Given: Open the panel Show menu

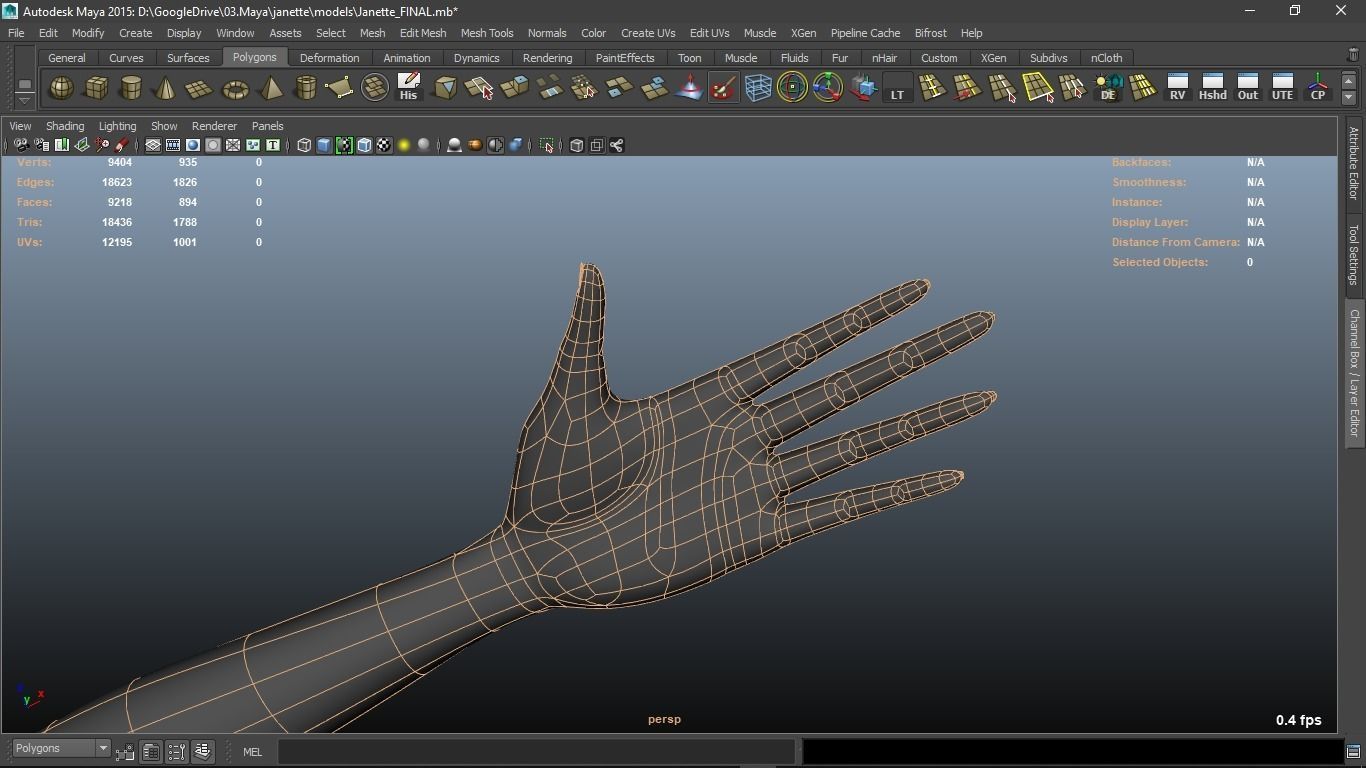Looking at the screenshot, I should tap(164, 126).
